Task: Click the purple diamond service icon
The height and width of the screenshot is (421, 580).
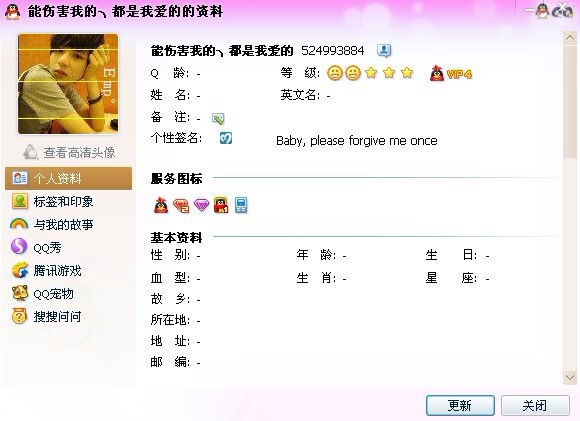Action: [x=201, y=205]
